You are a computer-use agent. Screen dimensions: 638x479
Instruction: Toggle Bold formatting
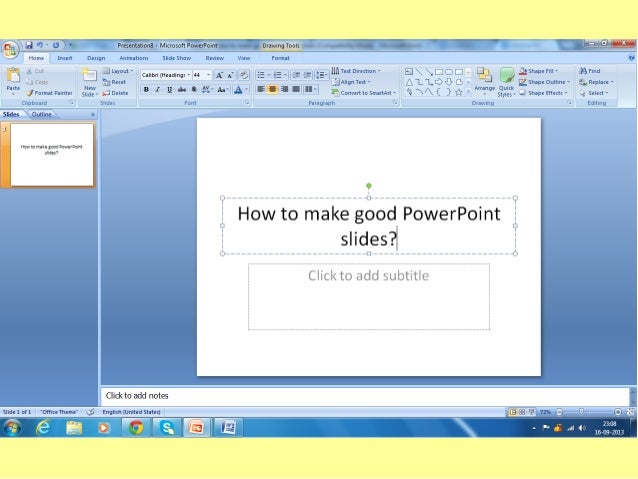pos(146,89)
